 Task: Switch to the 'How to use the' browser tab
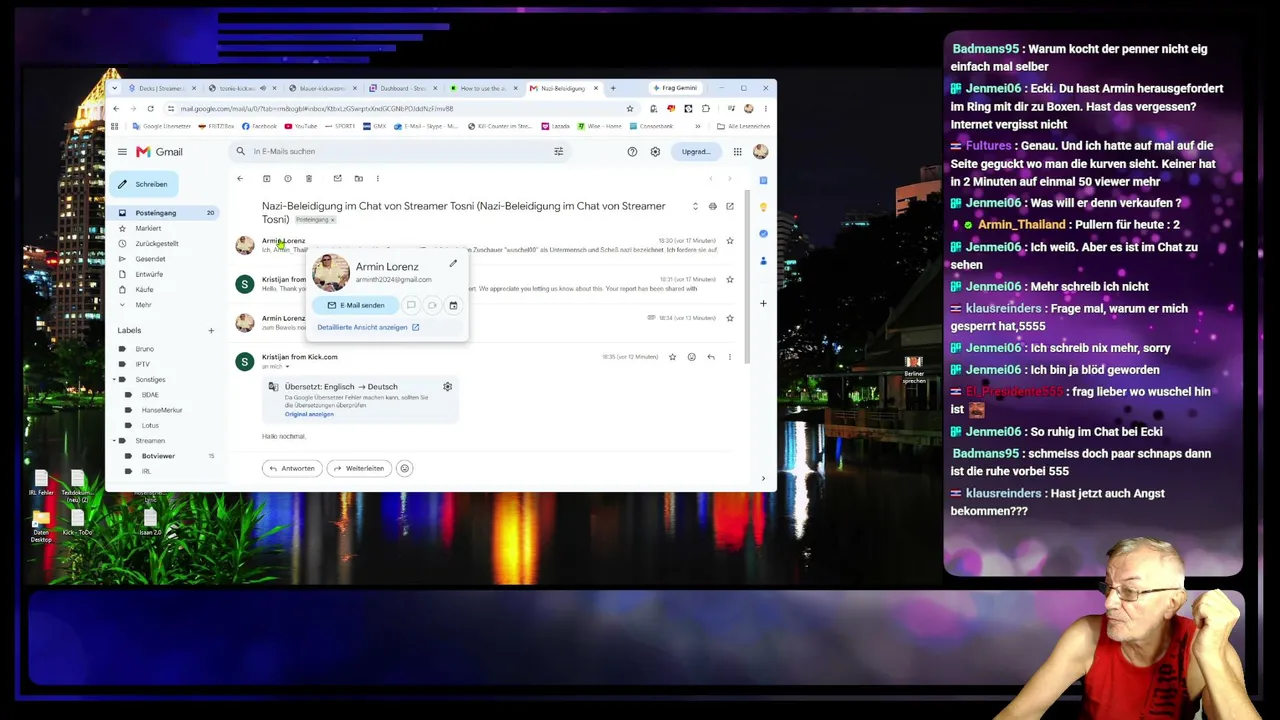tap(485, 88)
